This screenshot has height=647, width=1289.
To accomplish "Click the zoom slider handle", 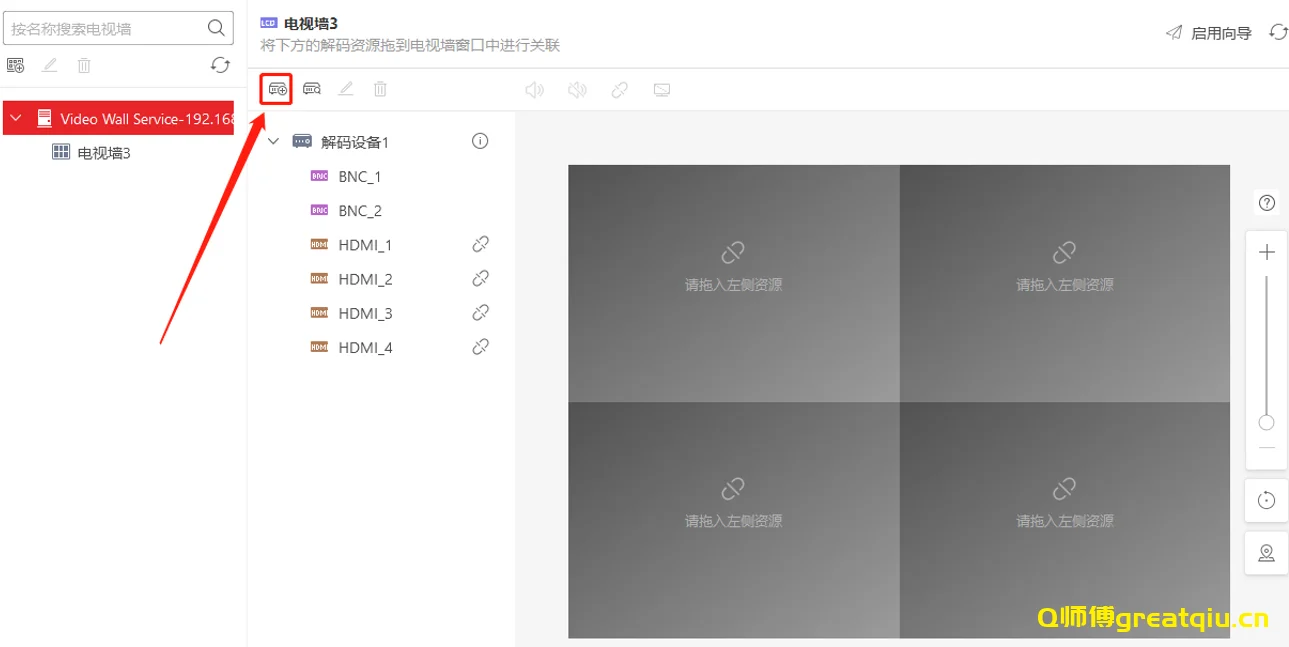I will coord(1266,423).
